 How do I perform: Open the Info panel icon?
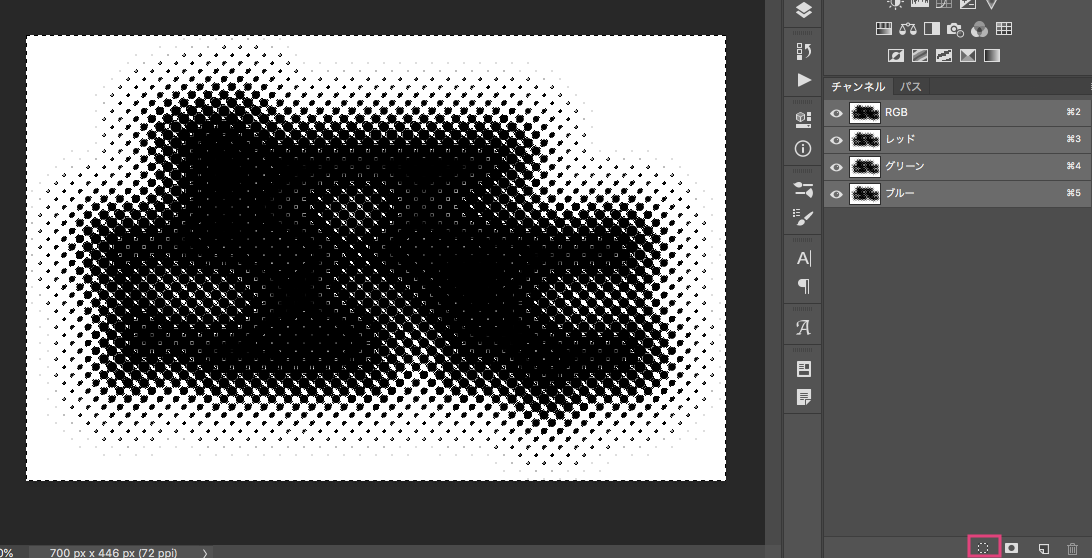tap(804, 148)
